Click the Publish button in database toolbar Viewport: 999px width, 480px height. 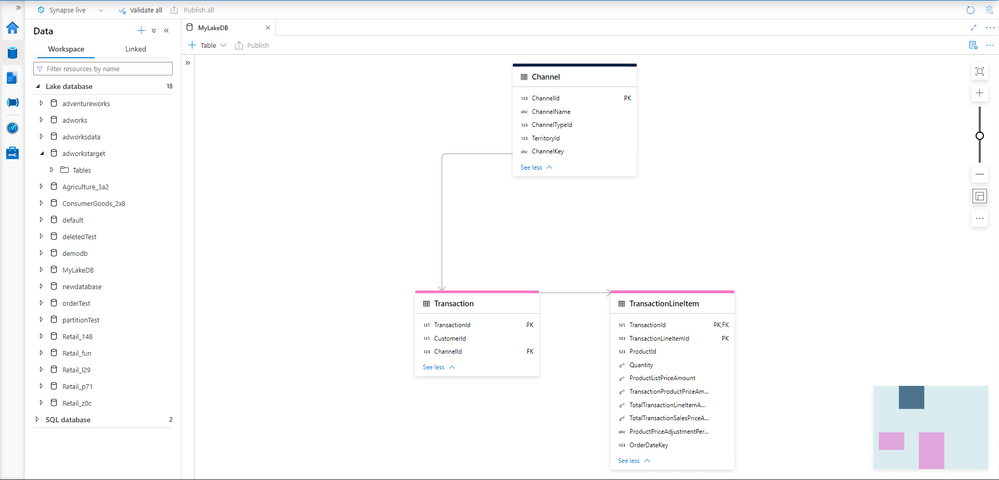pyautogui.click(x=252, y=45)
